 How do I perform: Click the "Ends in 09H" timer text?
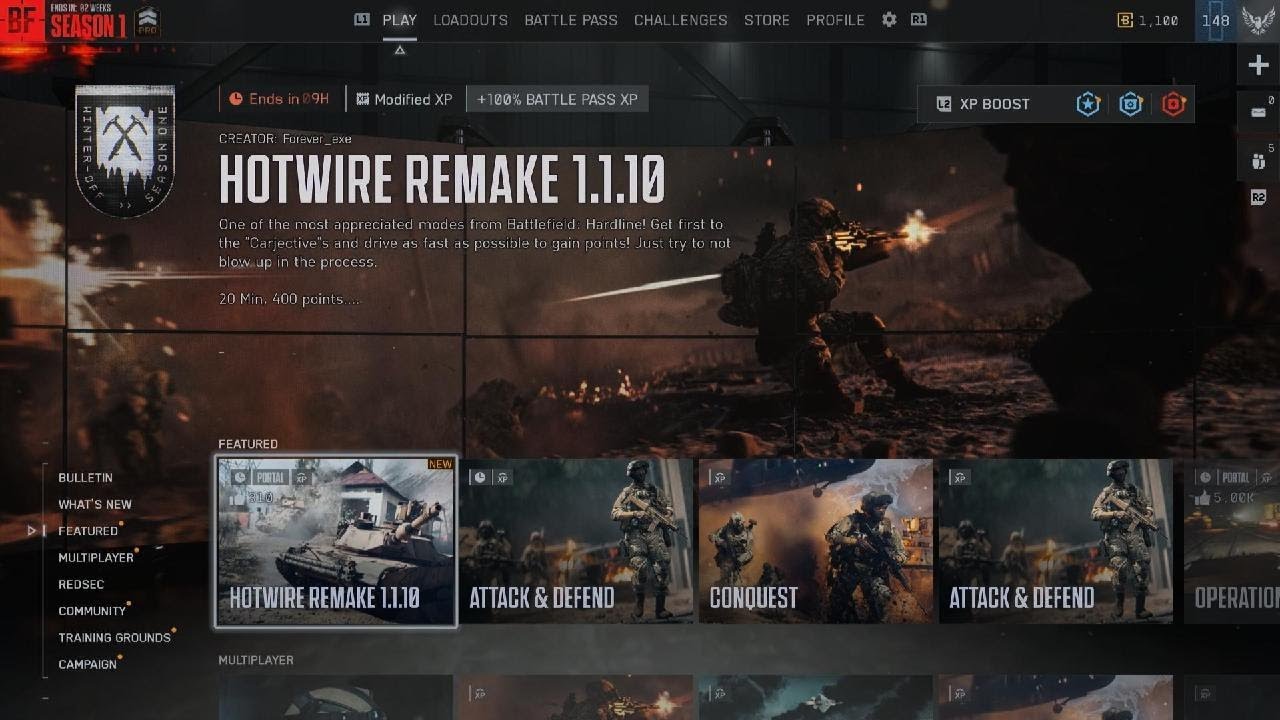(x=289, y=99)
